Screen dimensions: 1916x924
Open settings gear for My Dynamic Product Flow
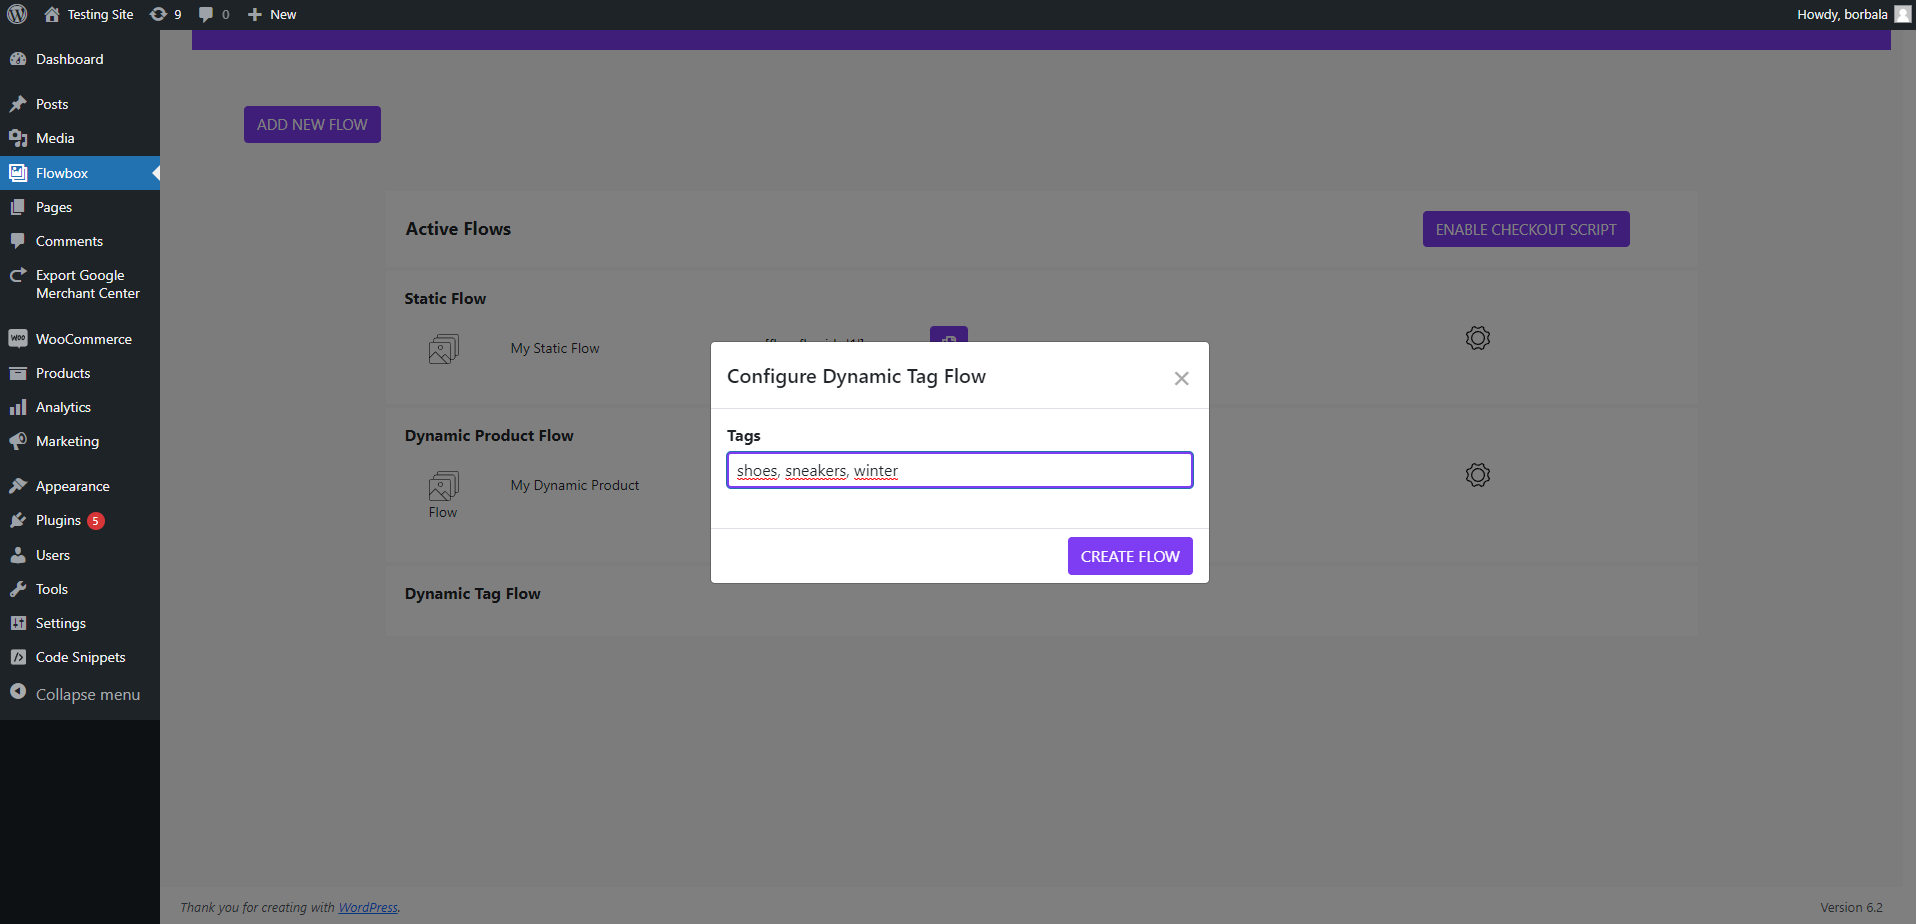[x=1478, y=475]
